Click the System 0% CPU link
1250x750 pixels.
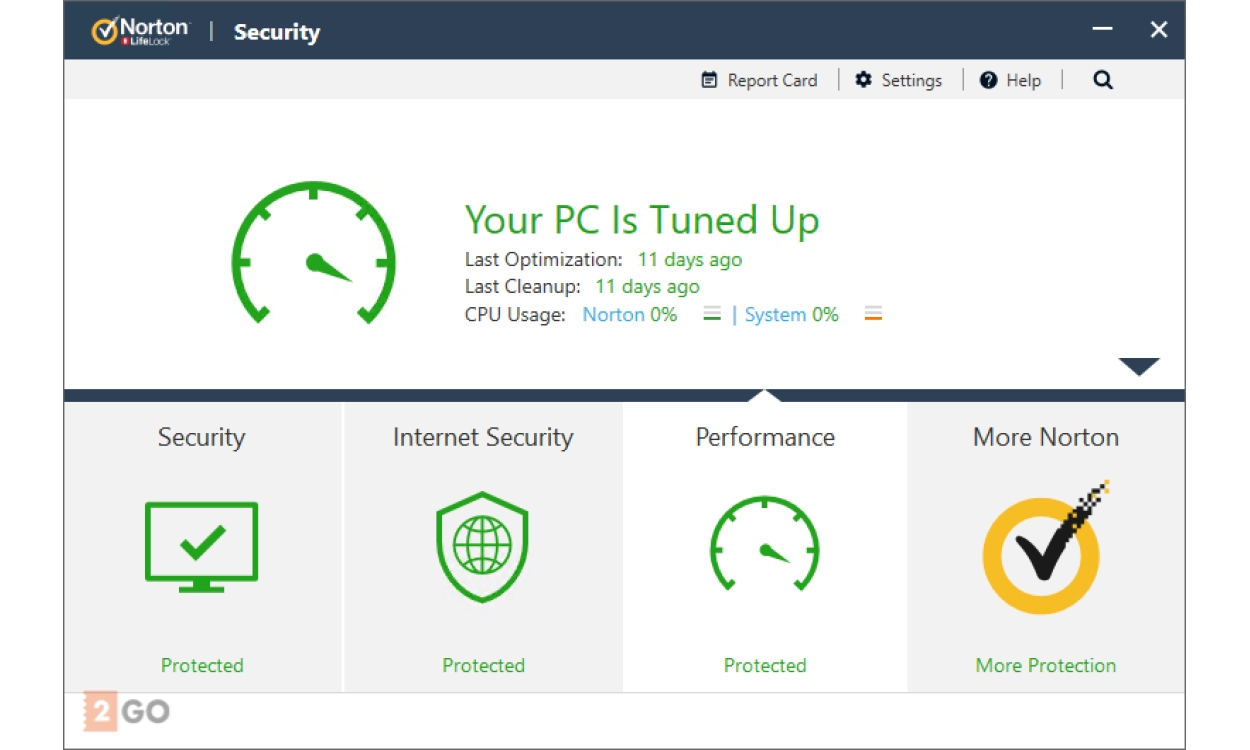[x=791, y=315]
